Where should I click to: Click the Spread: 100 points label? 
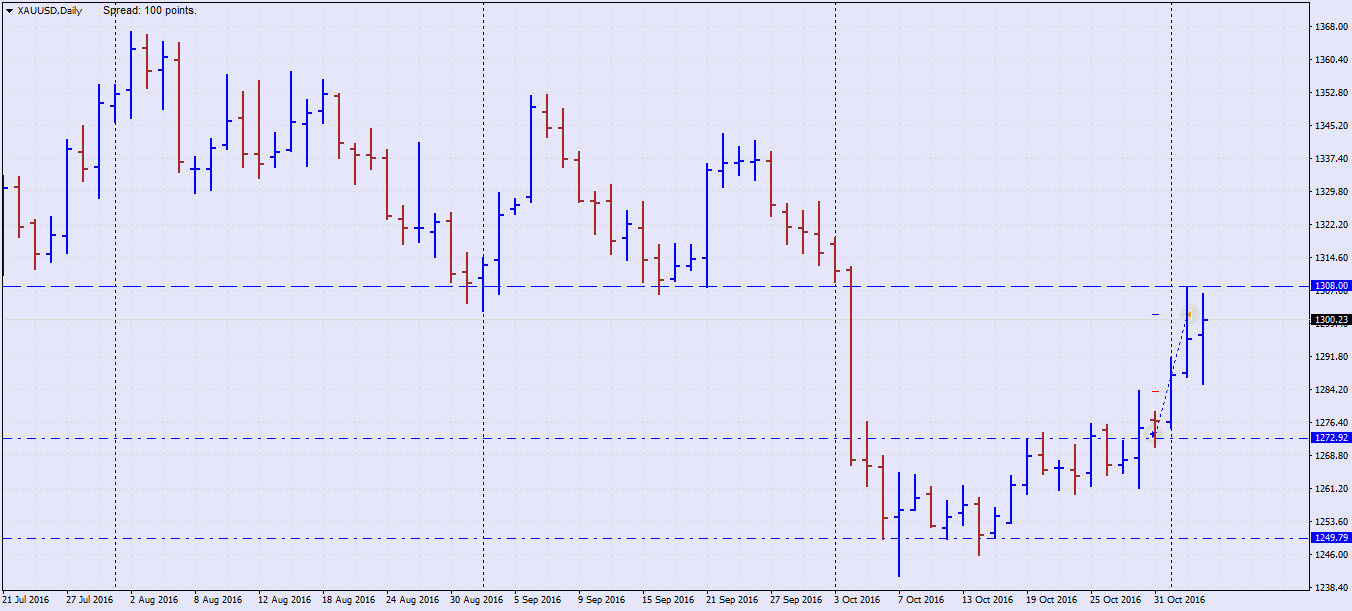pyautogui.click(x=150, y=10)
